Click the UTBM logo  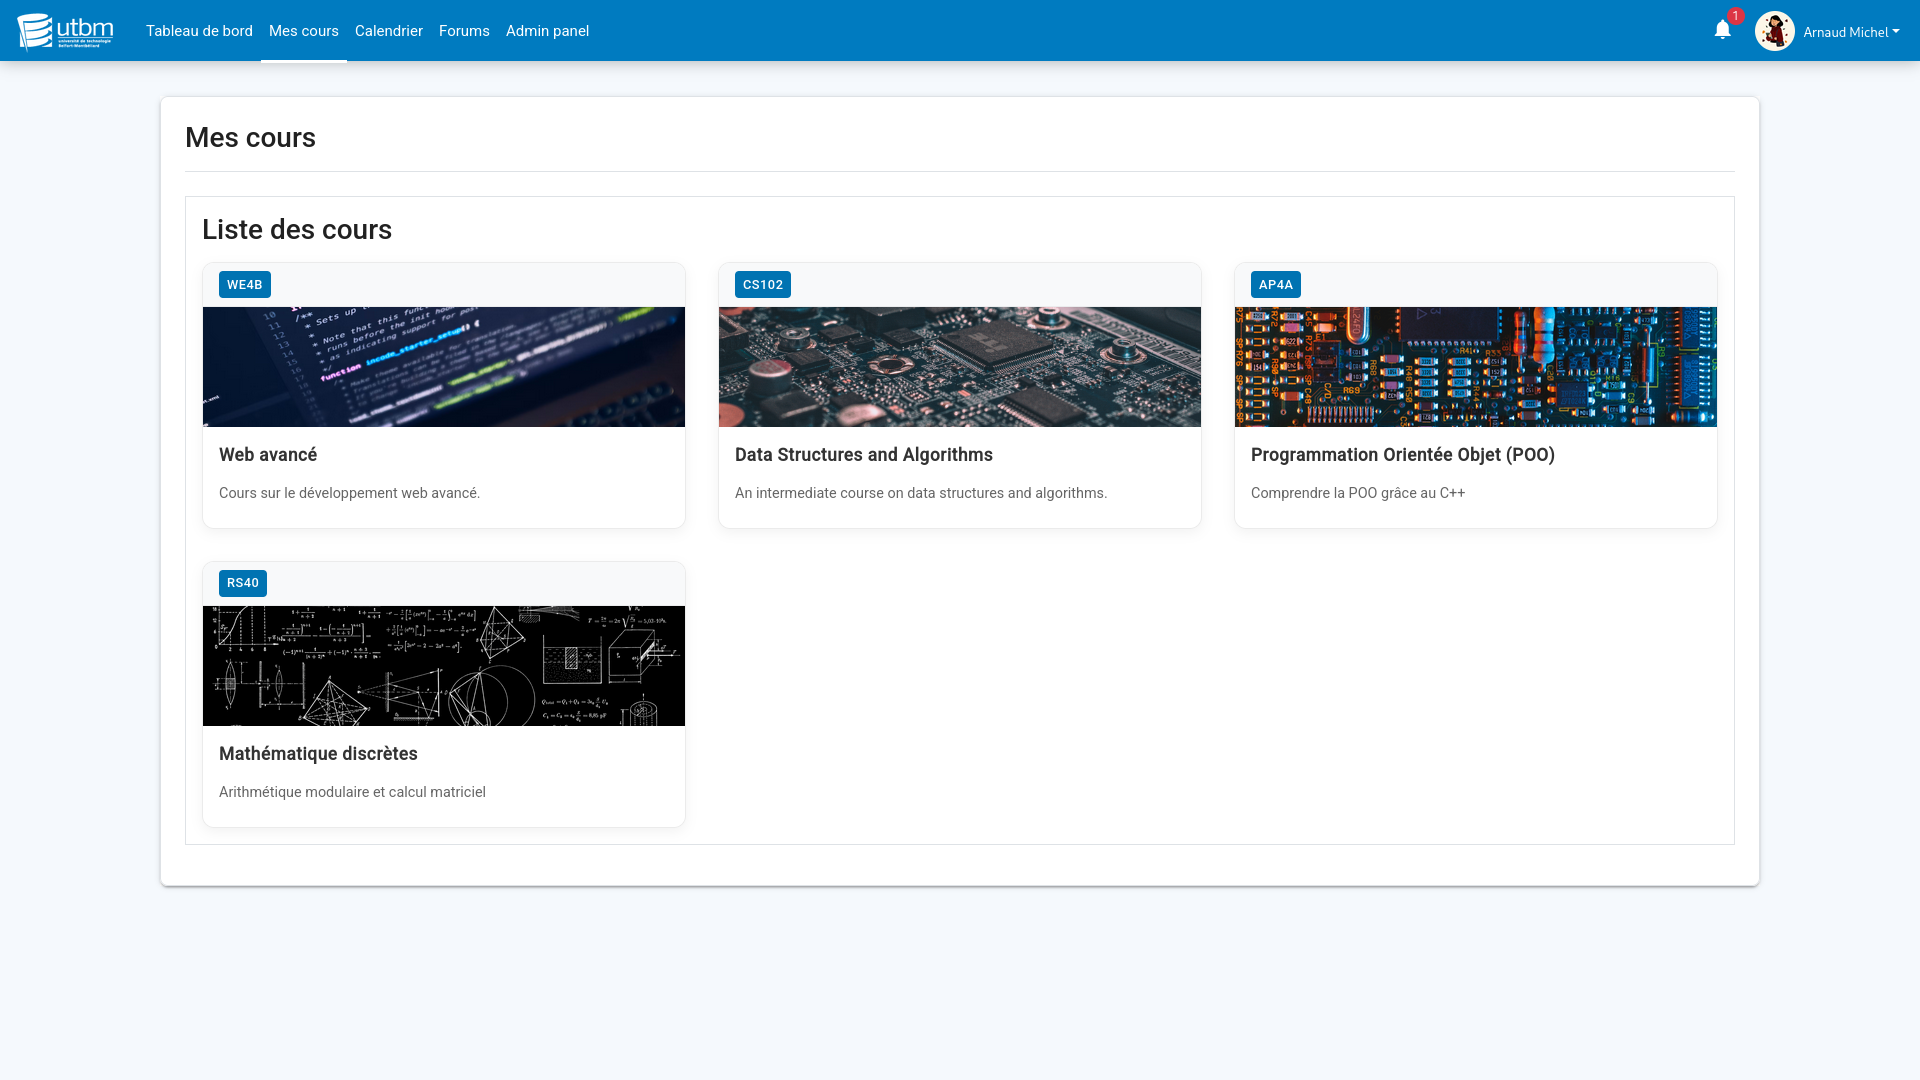(x=65, y=31)
